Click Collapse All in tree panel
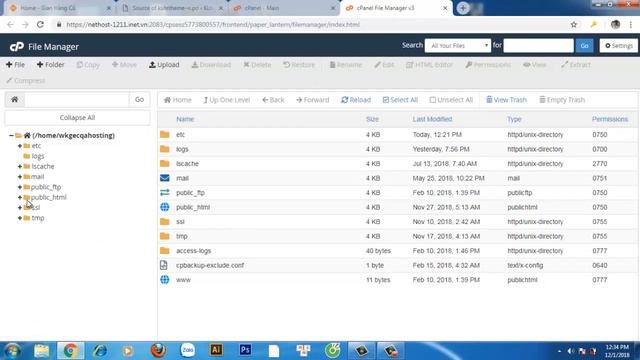This screenshot has height=360, width=640. click(77, 118)
